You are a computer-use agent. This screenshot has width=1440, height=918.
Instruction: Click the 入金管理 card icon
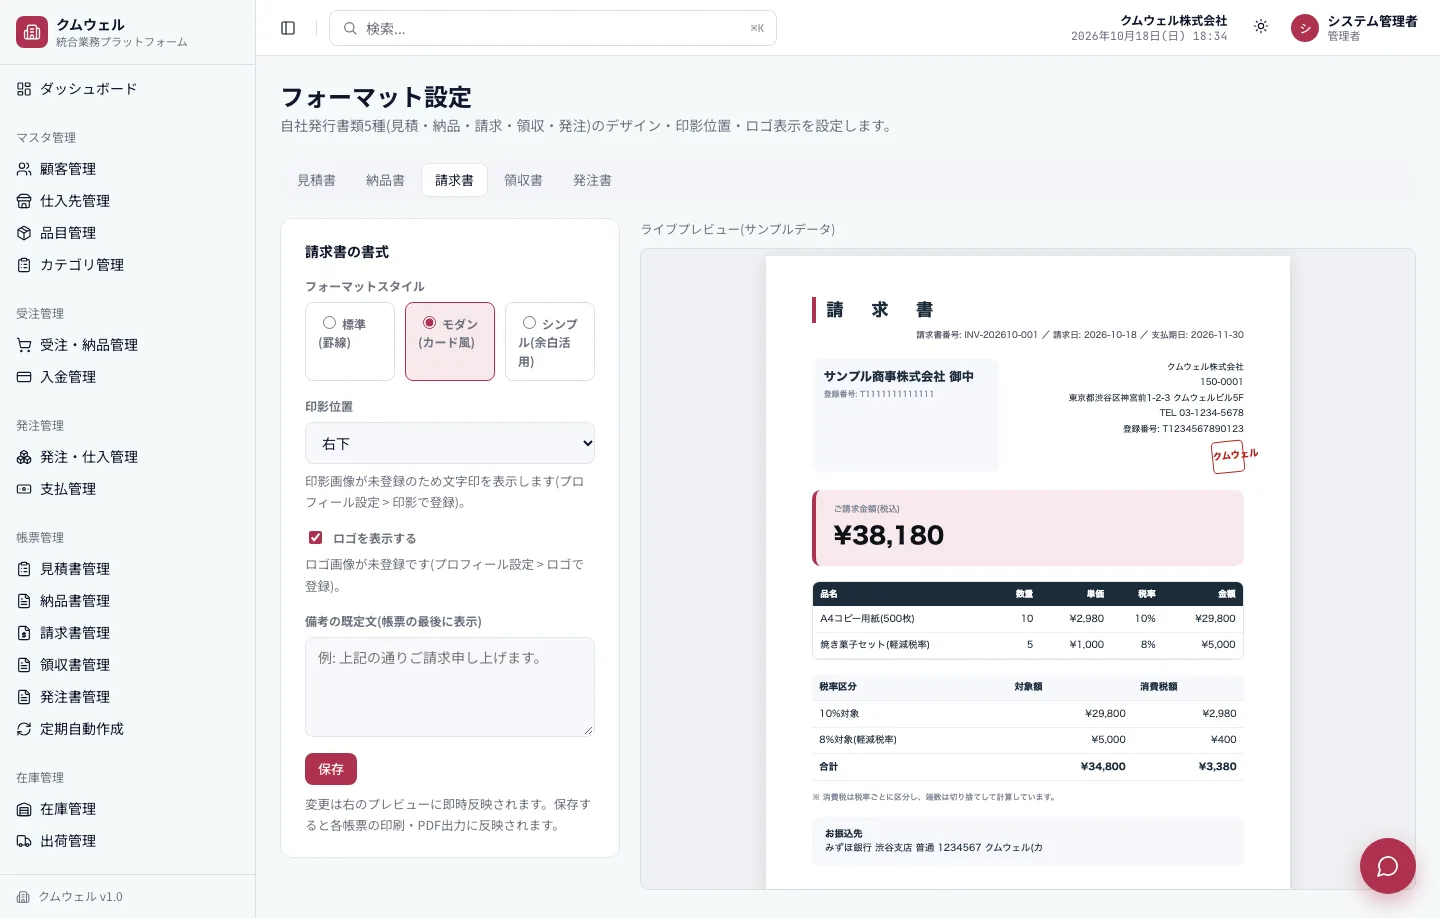[24, 377]
